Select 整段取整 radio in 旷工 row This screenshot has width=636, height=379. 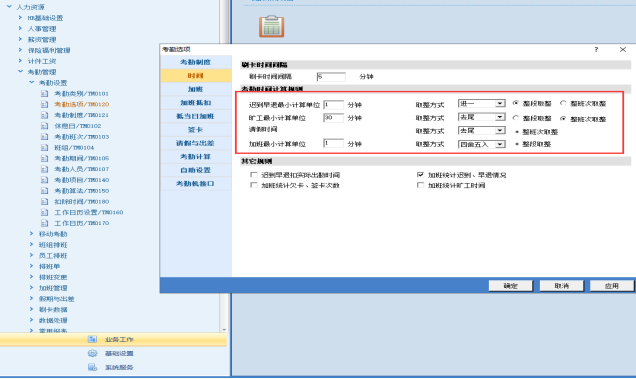(516, 118)
